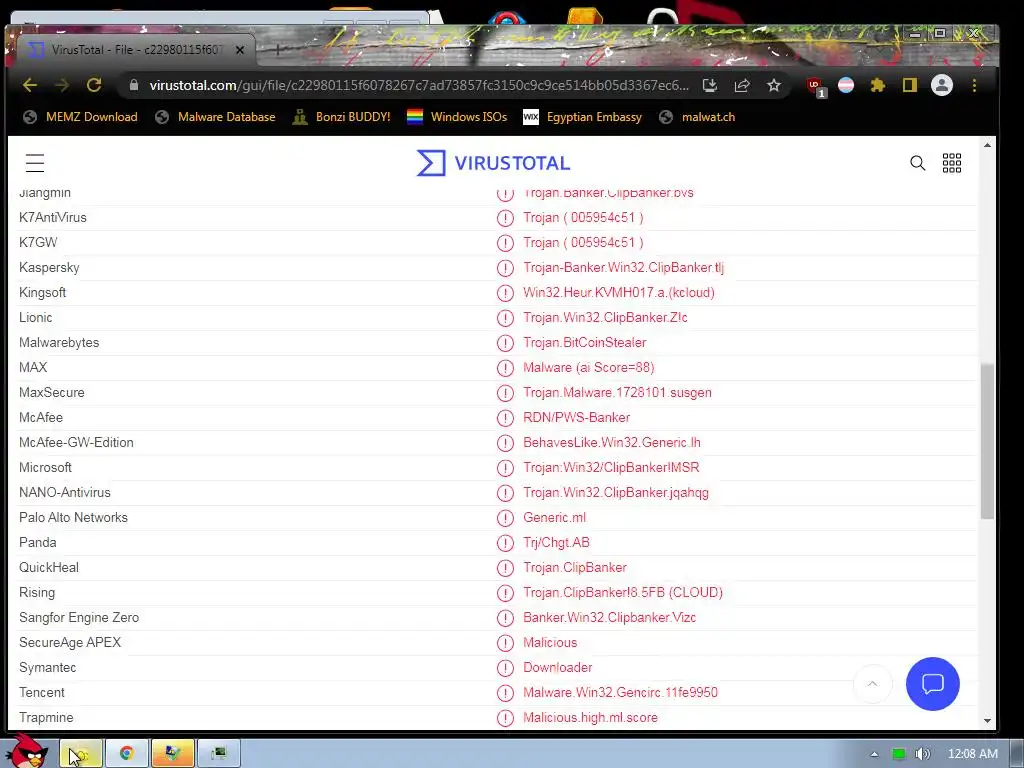Click the Panda detection warning icon

click(505, 543)
